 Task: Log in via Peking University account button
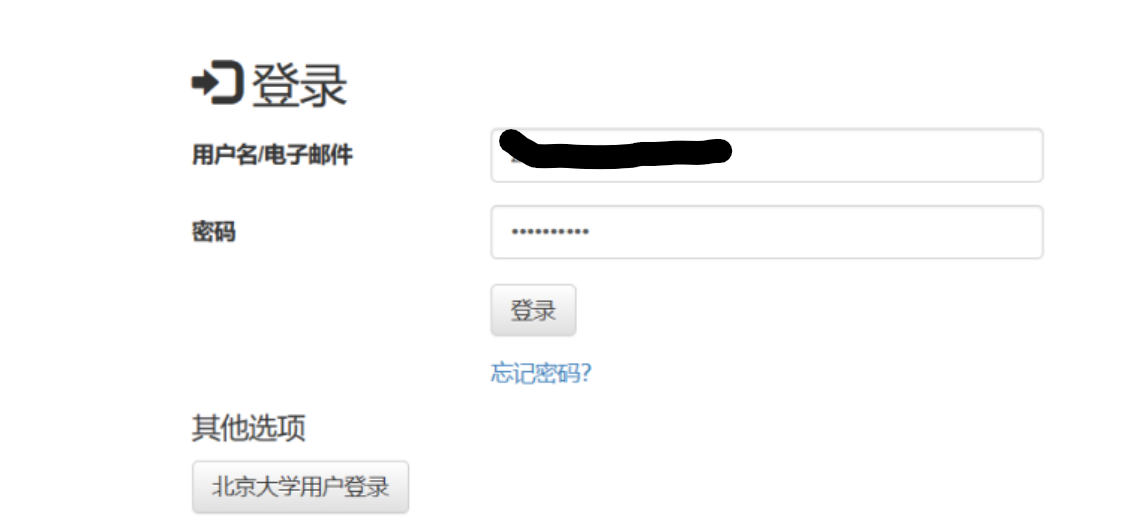tap(301, 487)
